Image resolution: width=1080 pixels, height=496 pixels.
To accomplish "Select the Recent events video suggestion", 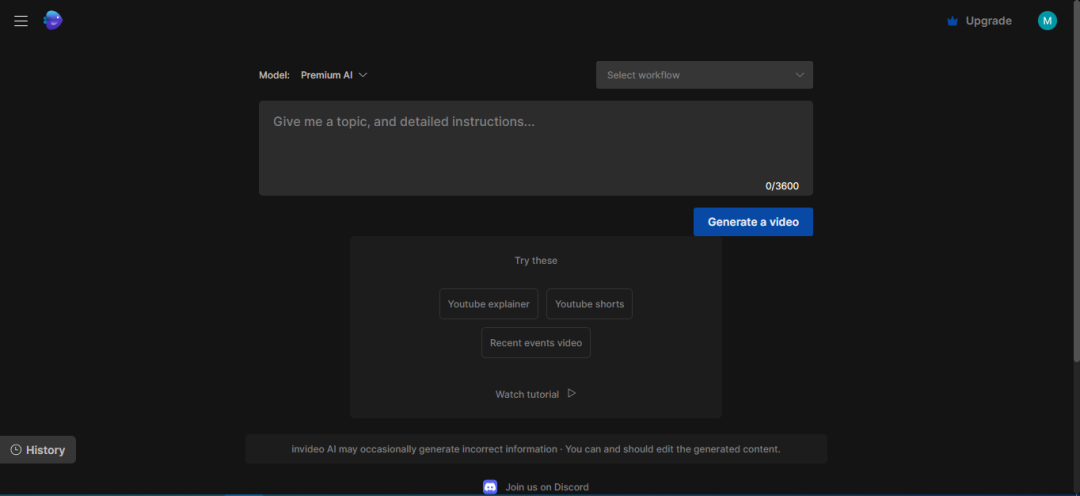I will coord(536,343).
